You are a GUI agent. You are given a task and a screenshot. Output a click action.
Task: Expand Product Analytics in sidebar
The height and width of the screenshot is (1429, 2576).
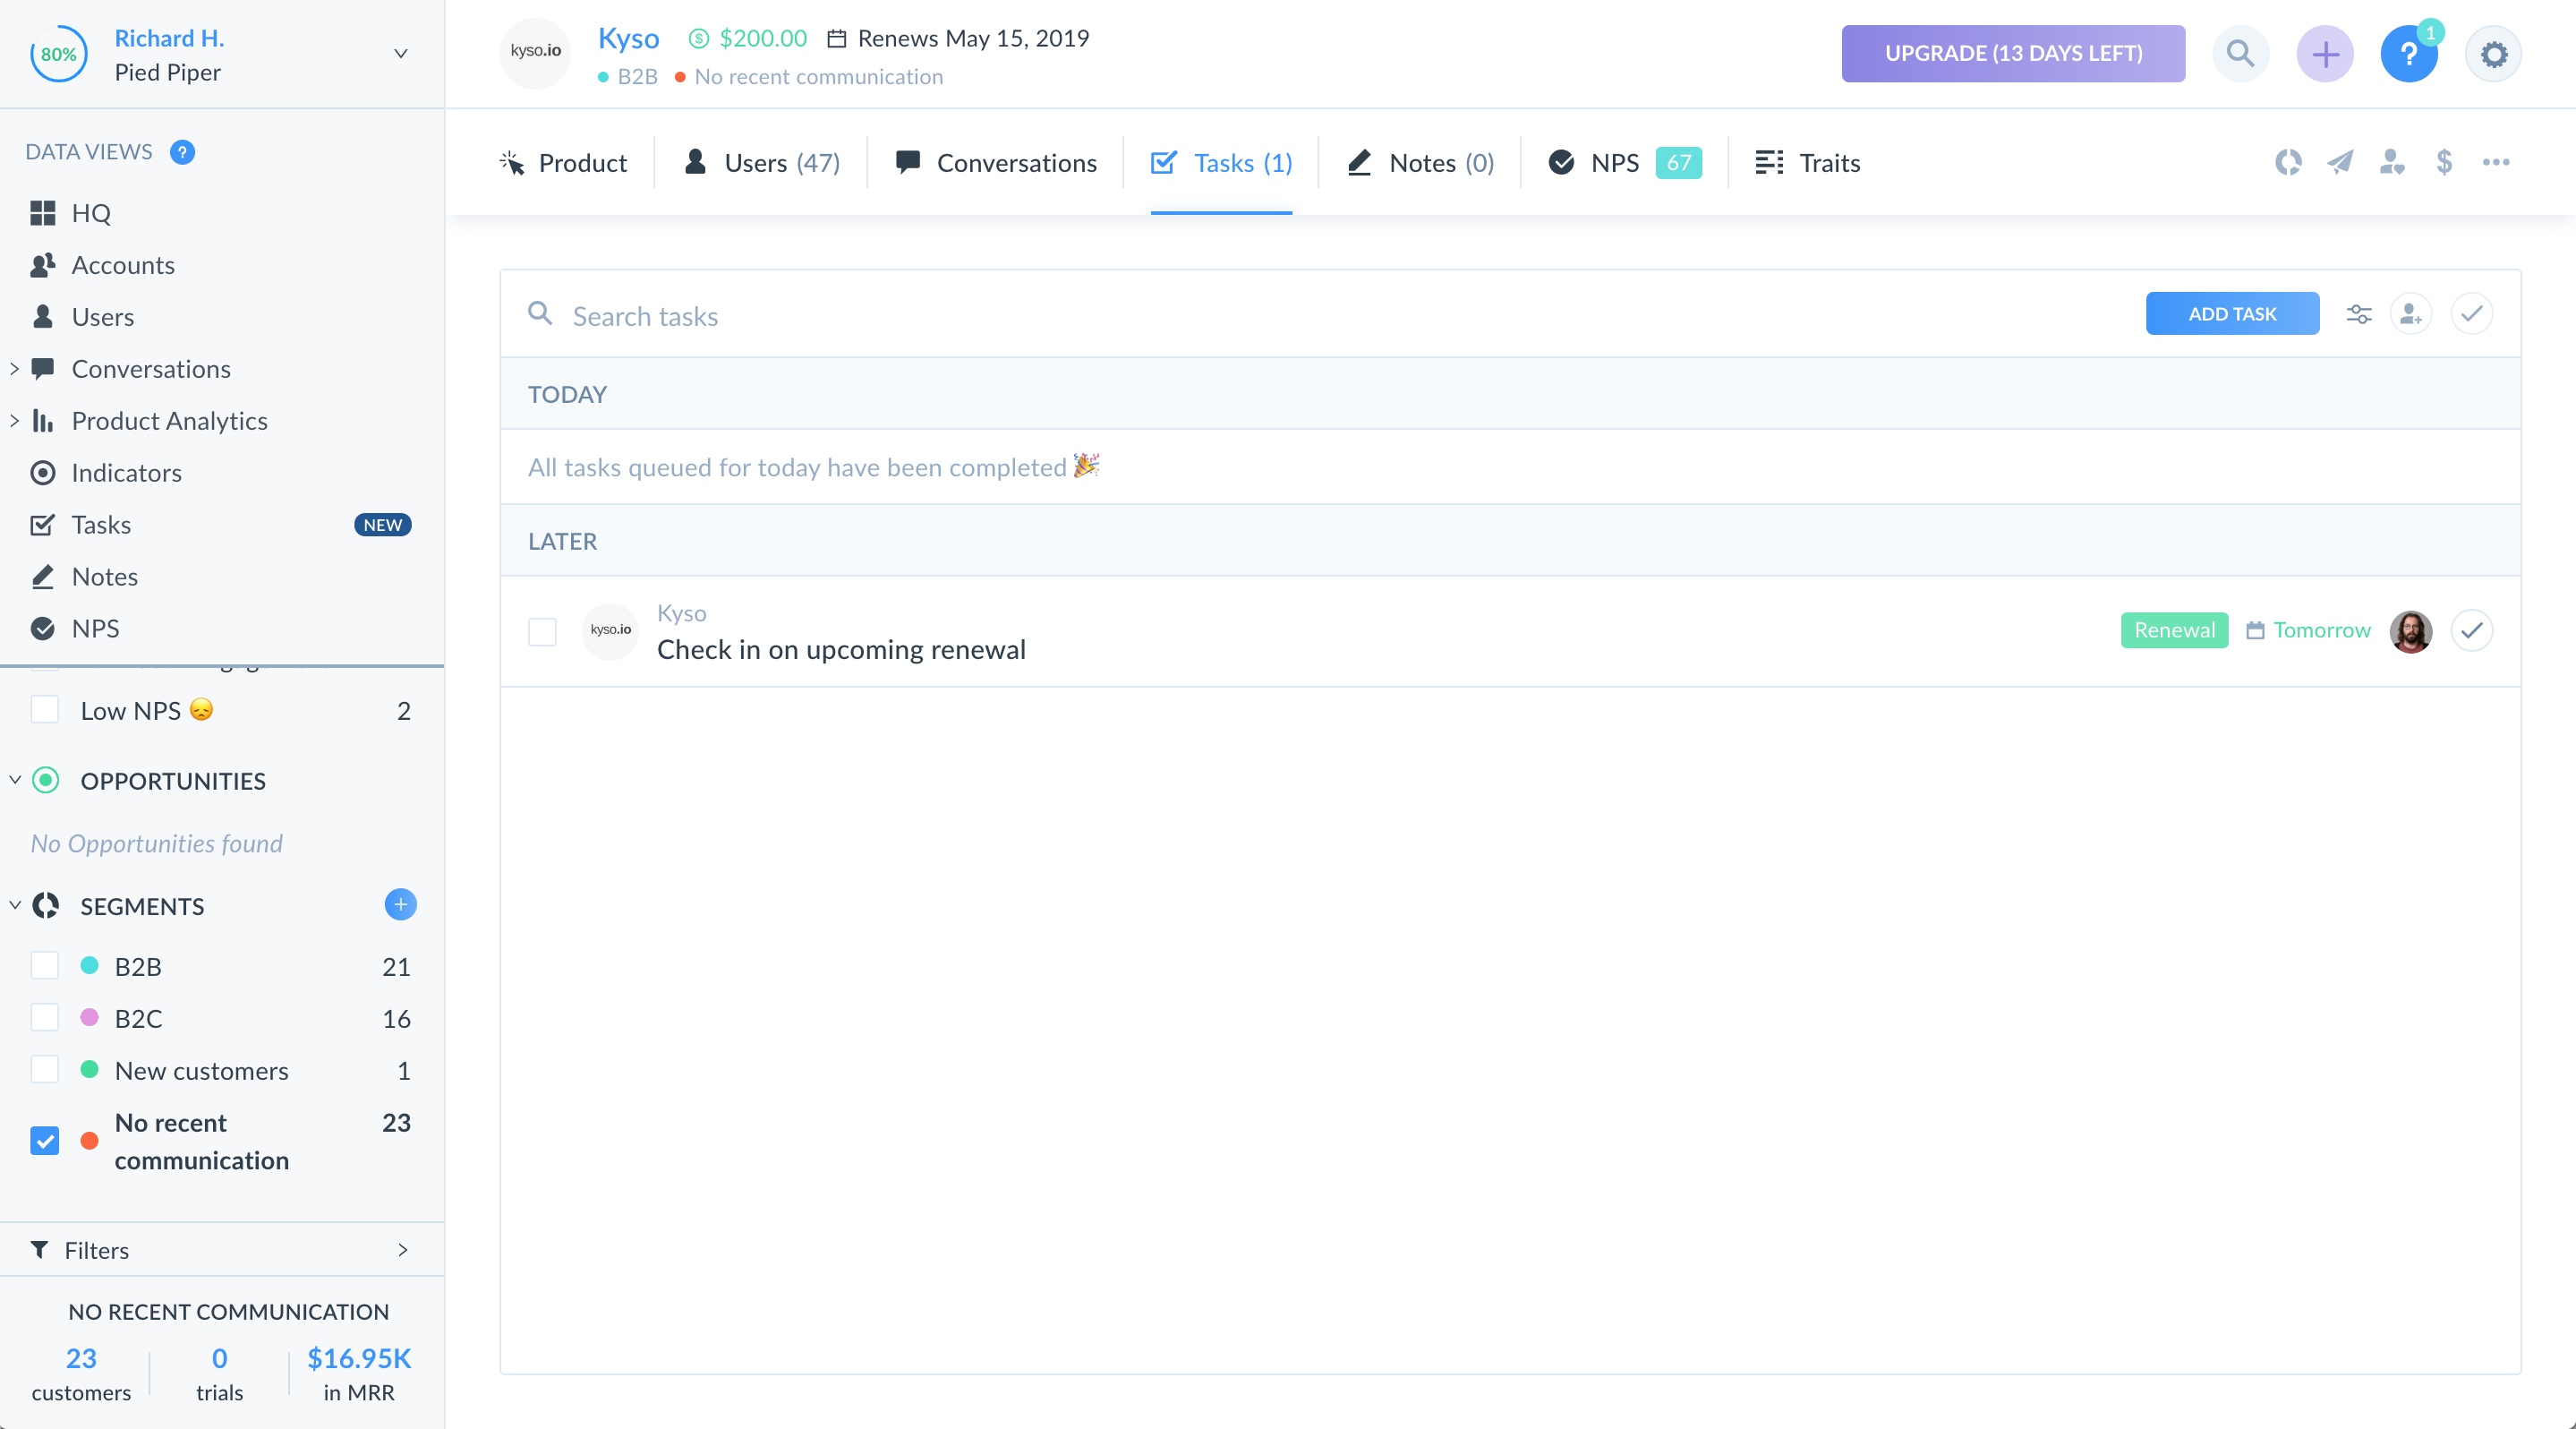pos(15,421)
